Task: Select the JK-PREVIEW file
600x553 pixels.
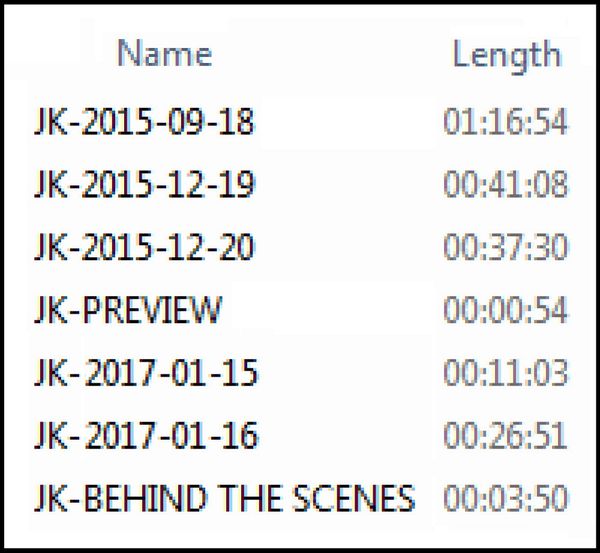Action: point(128,310)
